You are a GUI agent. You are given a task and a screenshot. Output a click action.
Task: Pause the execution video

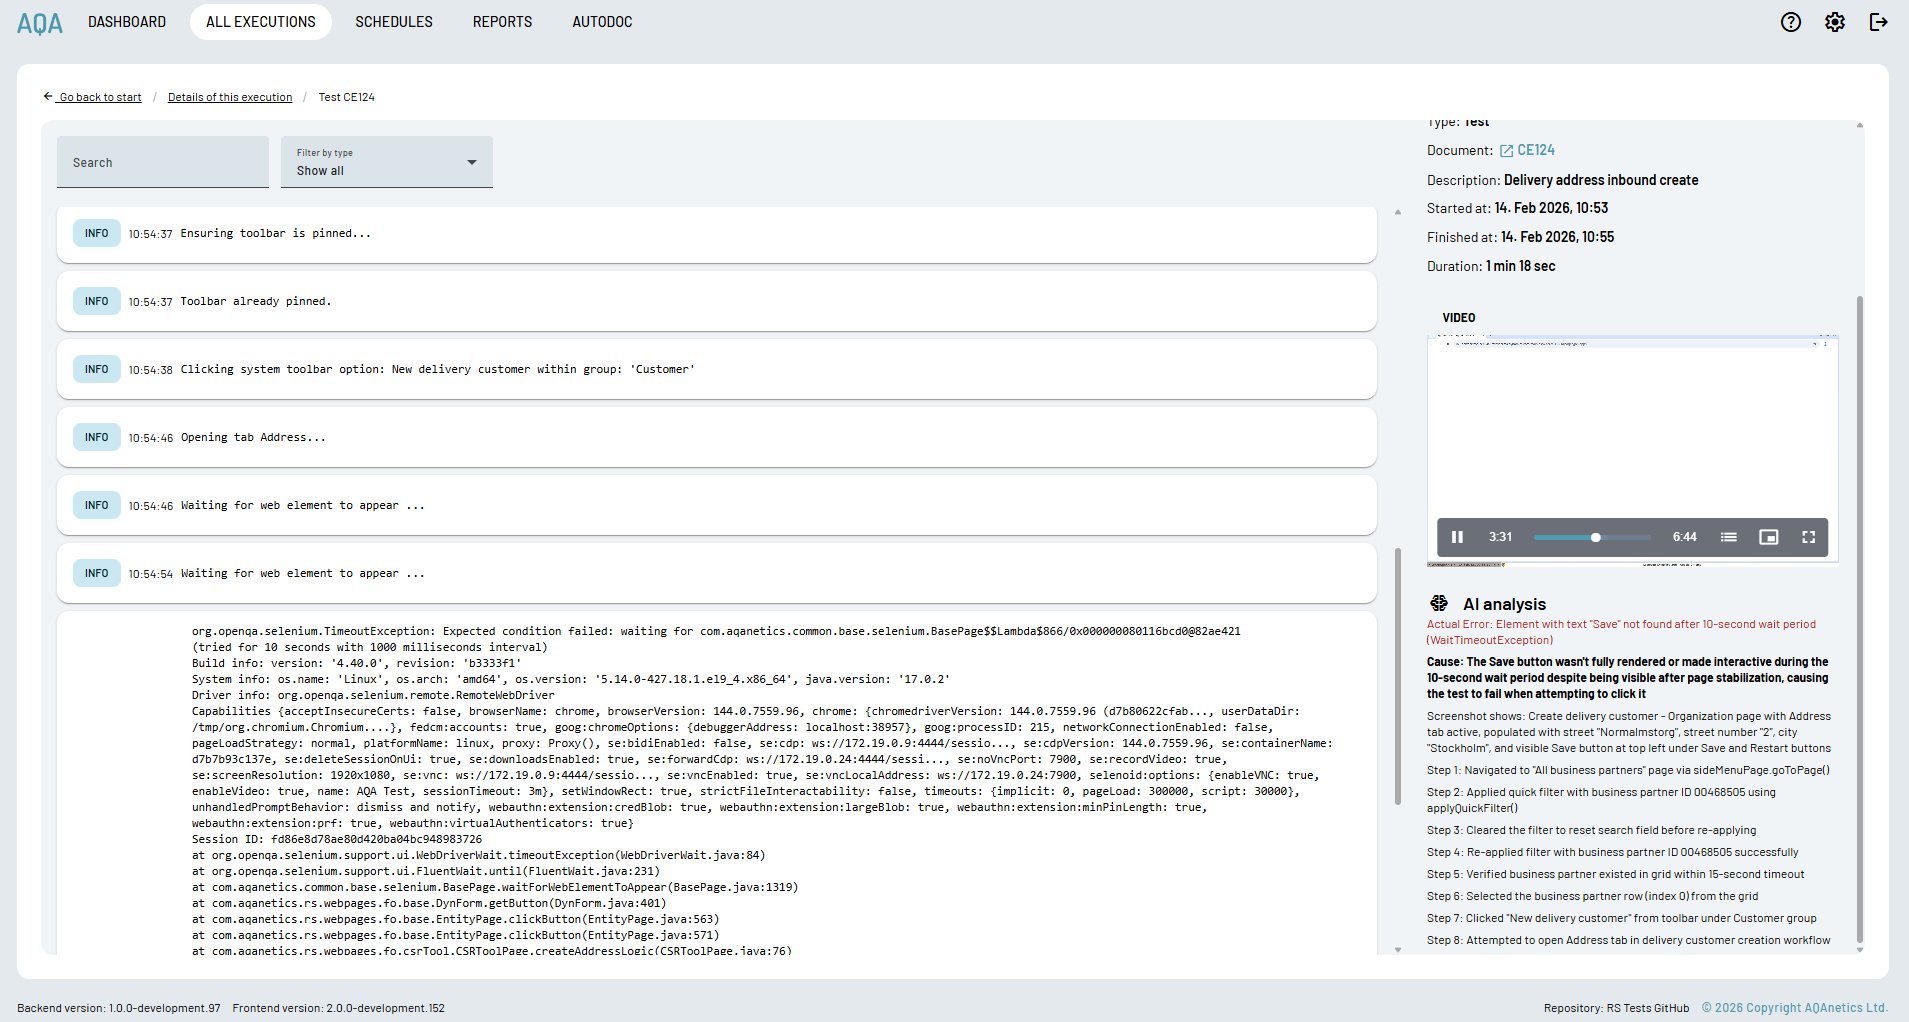1457,537
